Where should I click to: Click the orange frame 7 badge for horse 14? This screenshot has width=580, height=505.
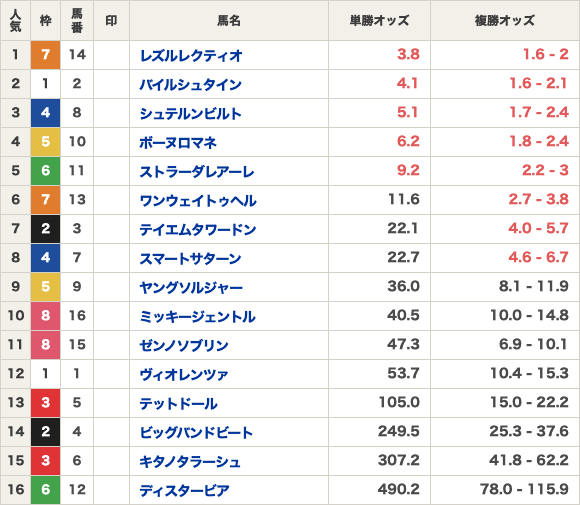pyautogui.click(x=45, y=55)
